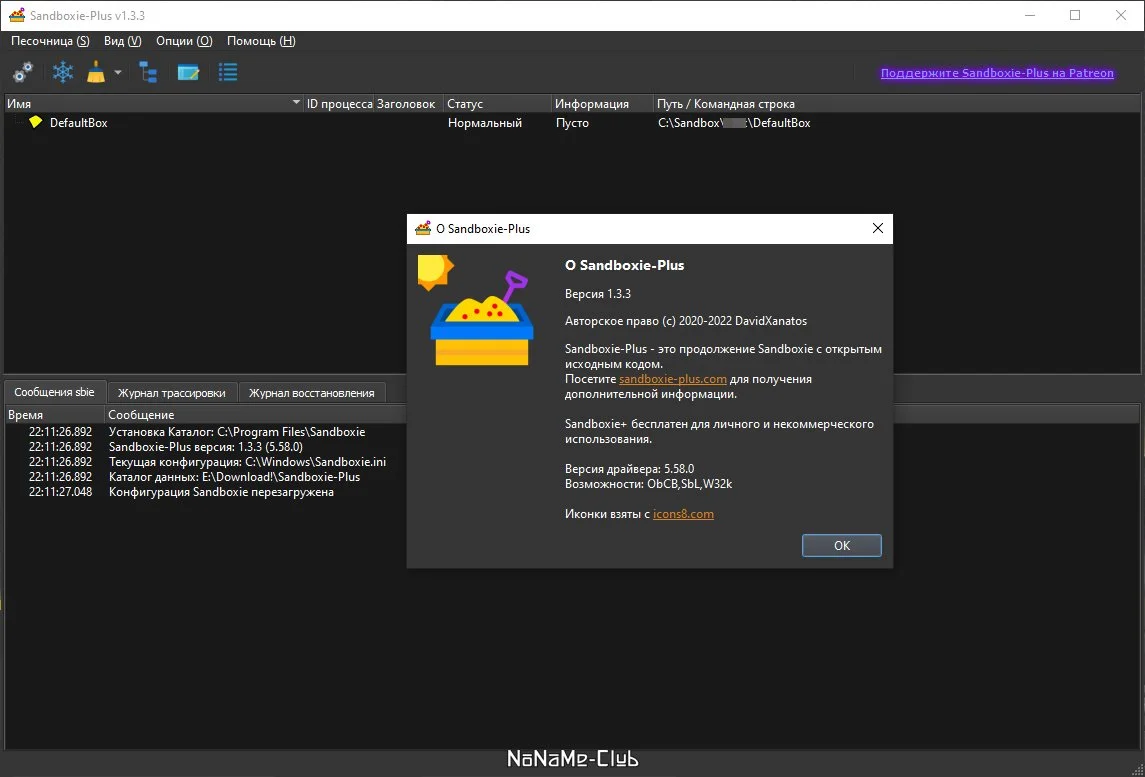Click the tree view toolbar icon

pyautogui.click(x=148, y=72)
